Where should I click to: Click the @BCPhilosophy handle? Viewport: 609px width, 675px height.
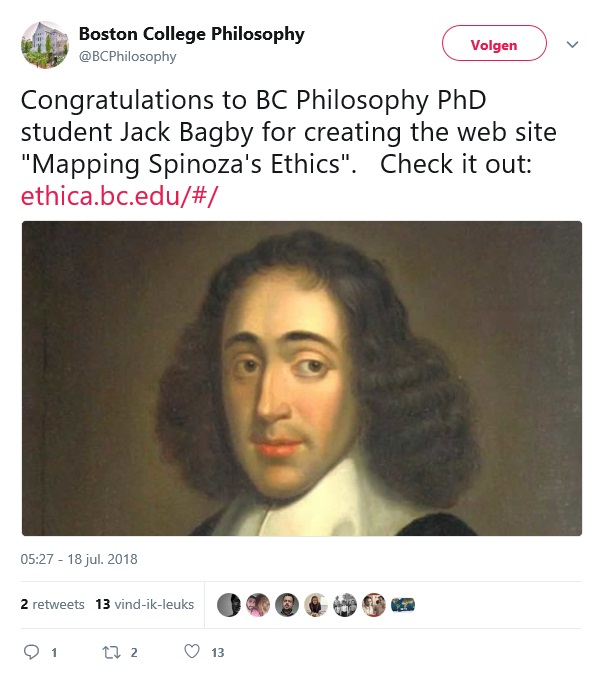(127, 57)
